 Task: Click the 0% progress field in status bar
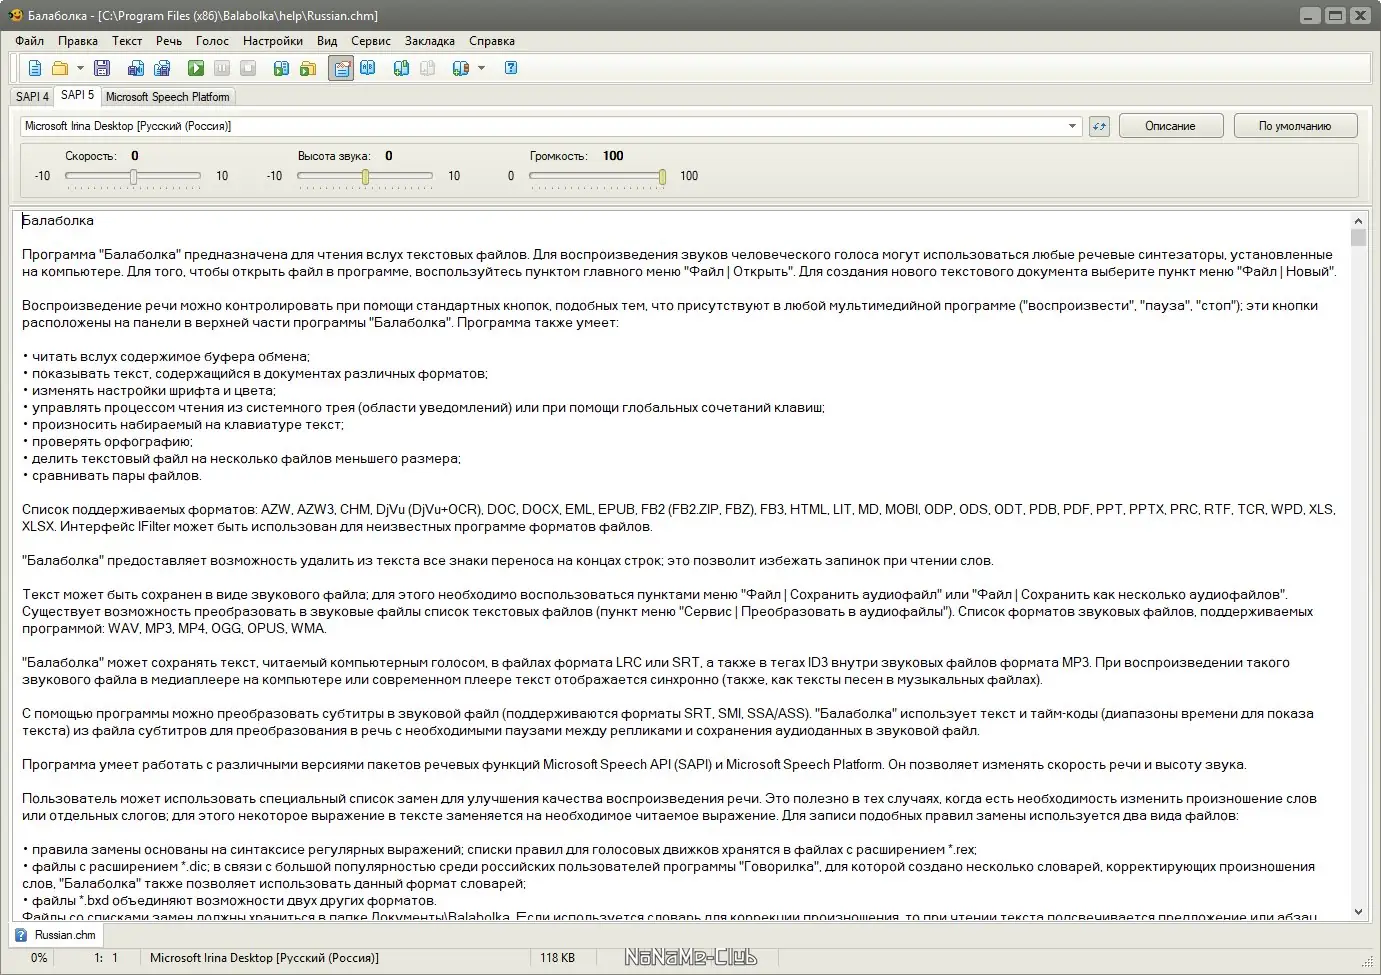tap(39, 958)
